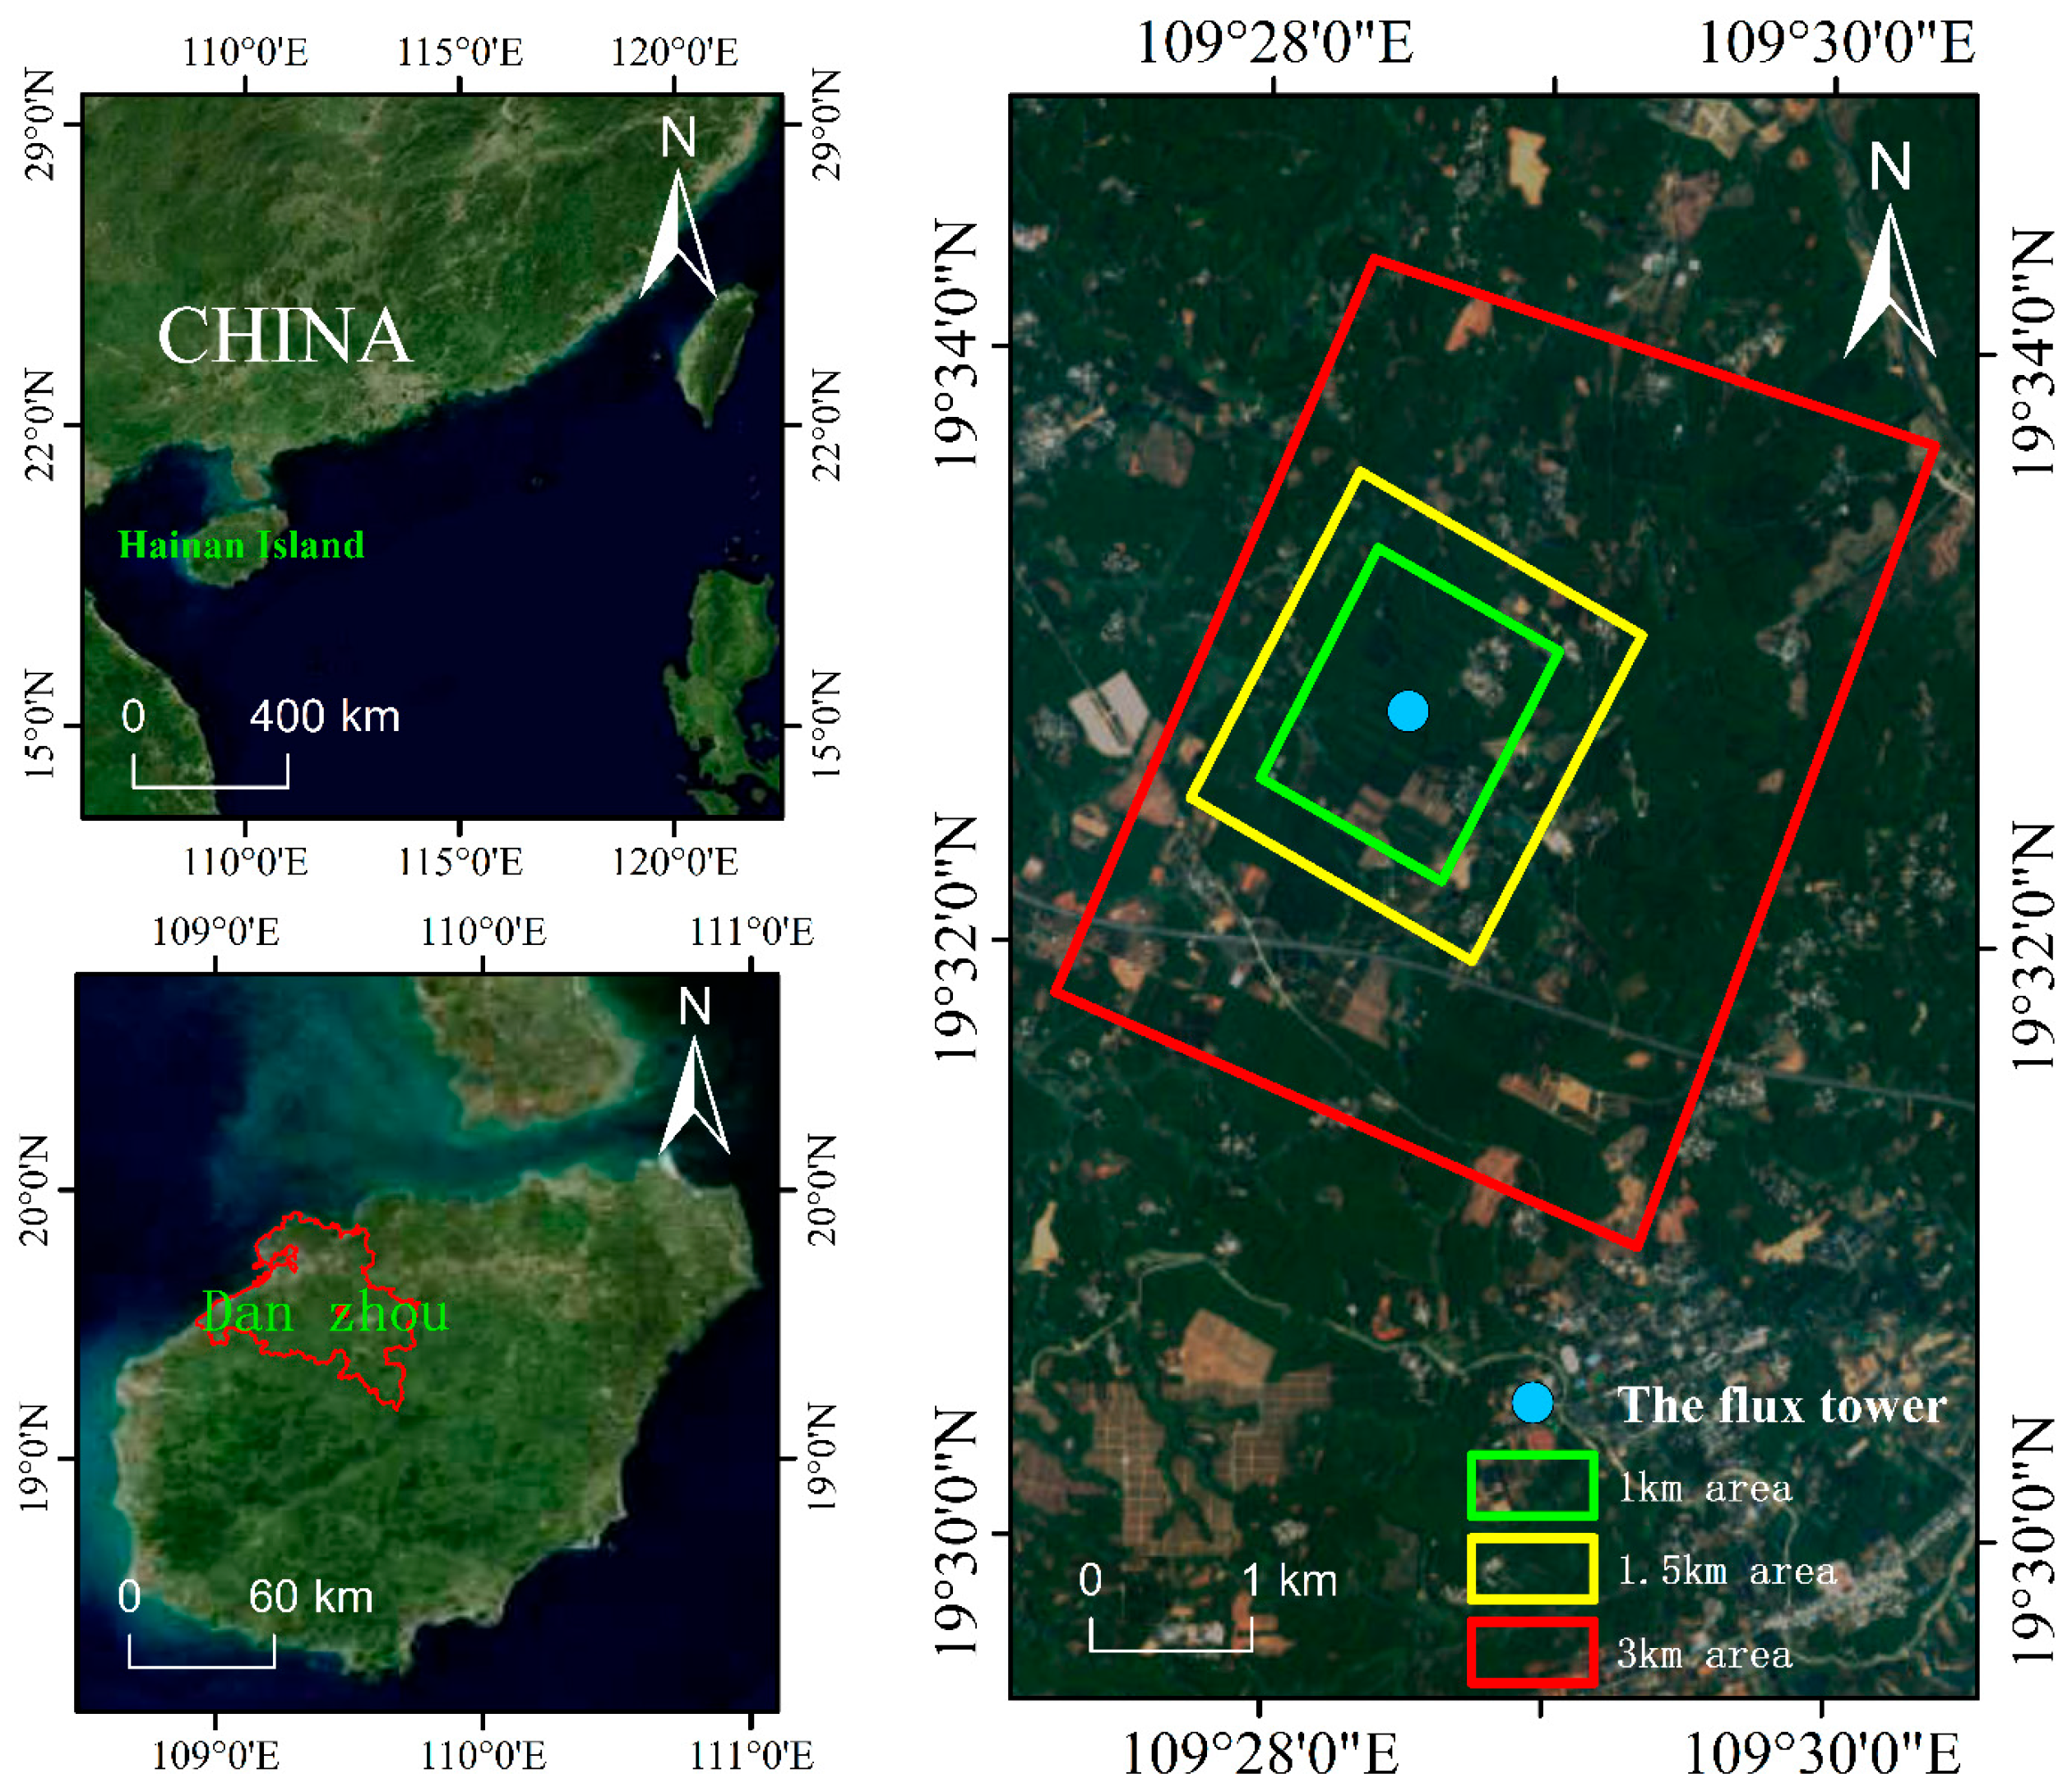Click the blue flux tower dot inside green square
Viewport: 2072px width, 1792px height.
click(1408, 711)
